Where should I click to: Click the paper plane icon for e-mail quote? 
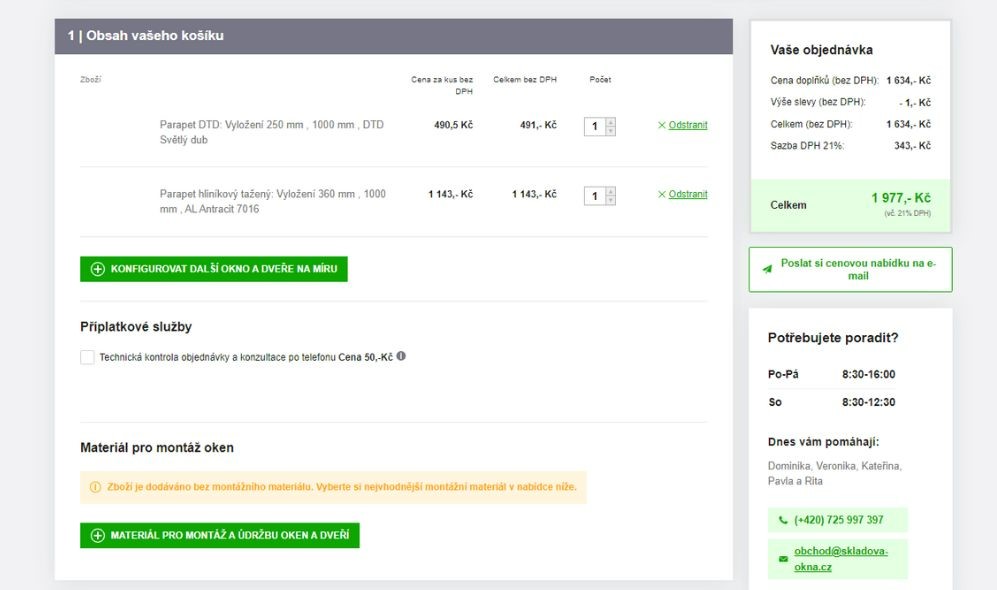point(767,269)
